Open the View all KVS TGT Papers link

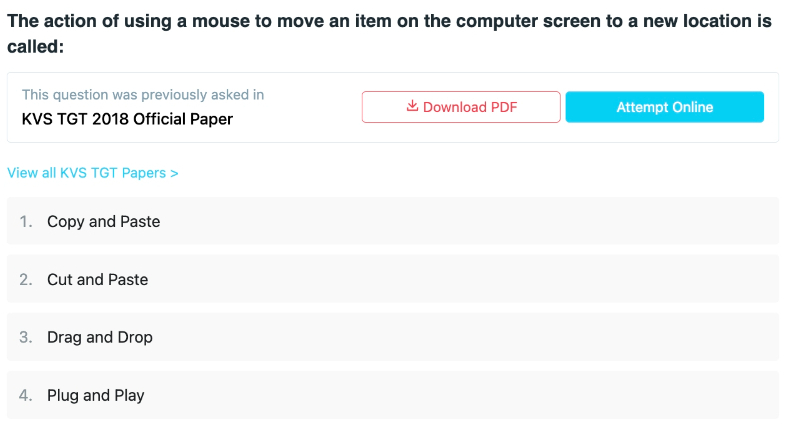coord(93,173)
